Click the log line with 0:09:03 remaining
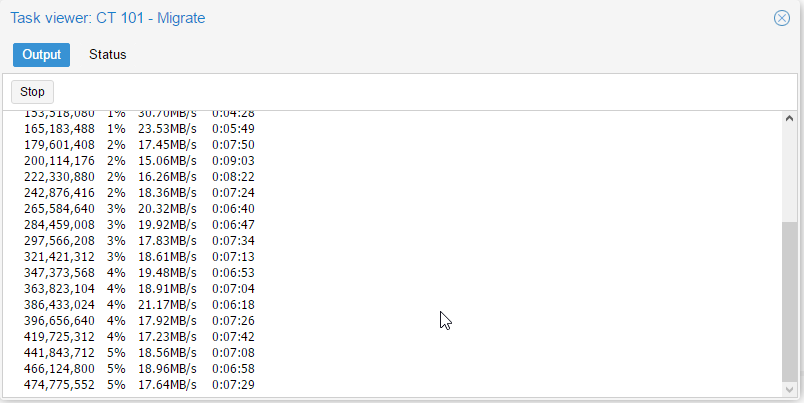 [139, 161]
